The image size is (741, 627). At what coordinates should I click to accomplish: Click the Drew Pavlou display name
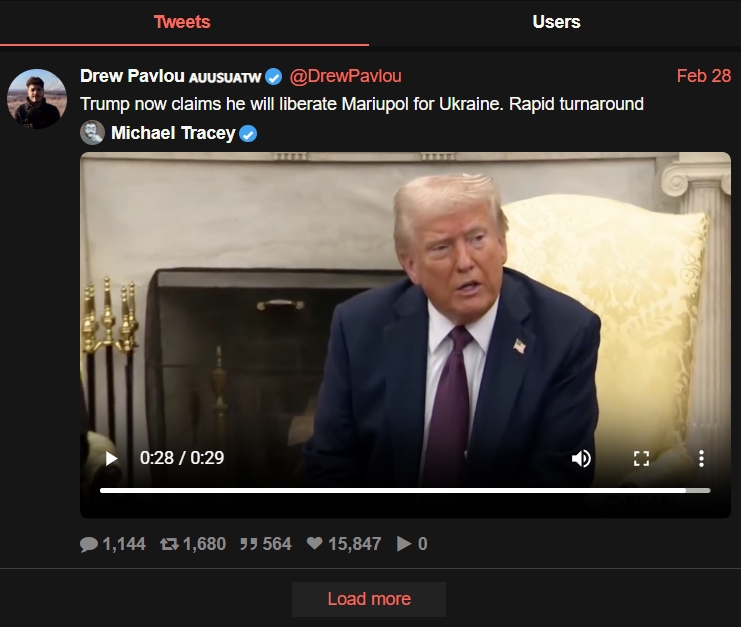point(132,76)
